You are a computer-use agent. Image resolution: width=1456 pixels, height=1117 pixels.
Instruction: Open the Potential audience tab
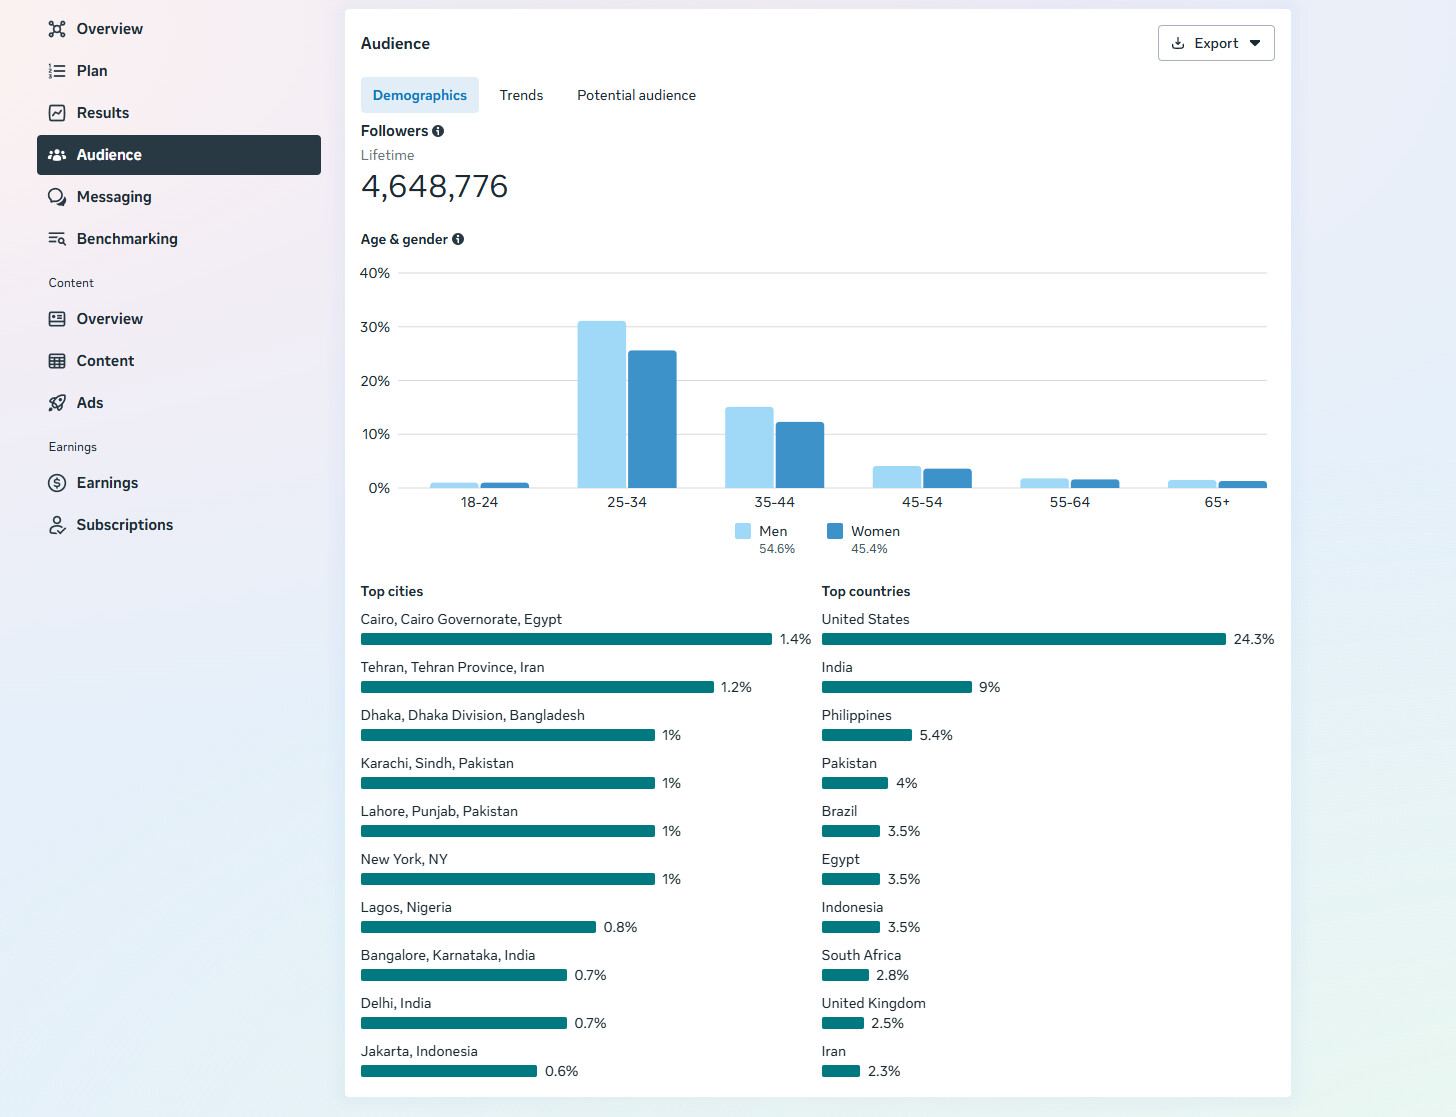point(636,95)
